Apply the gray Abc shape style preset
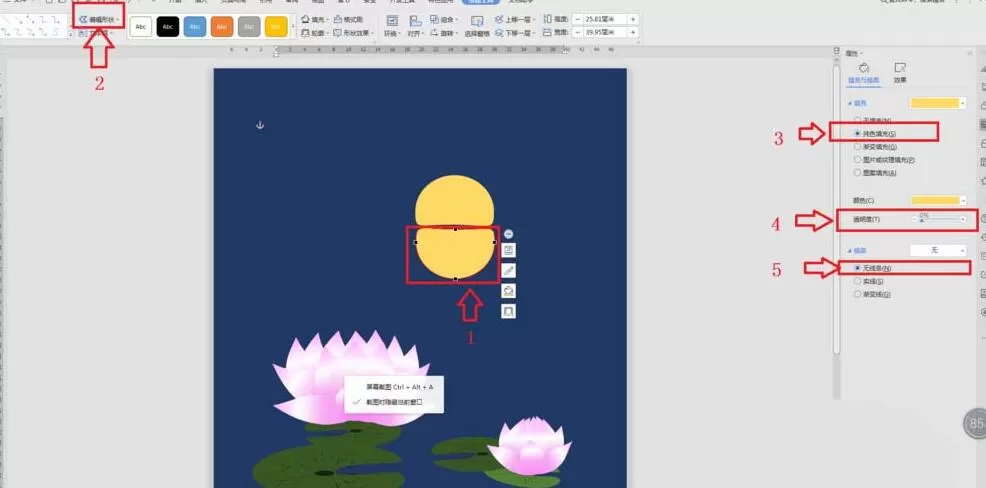Image resolution: width=986 pixels, height=488 pixels. coord(249,26)
